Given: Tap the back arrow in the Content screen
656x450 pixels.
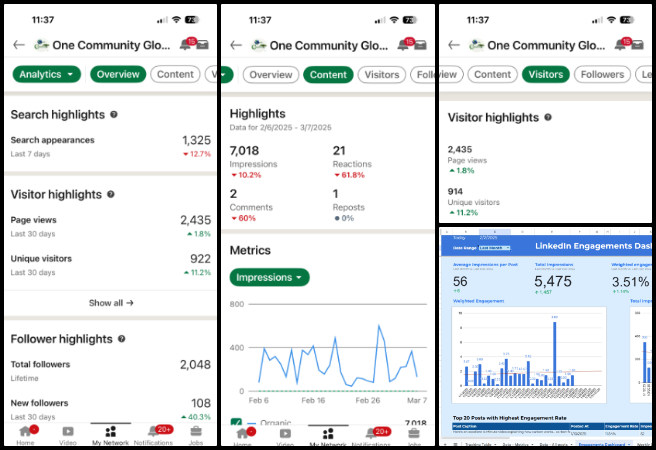Looking at the screenshot, I should pyautogui.click(x=236, y=45).
